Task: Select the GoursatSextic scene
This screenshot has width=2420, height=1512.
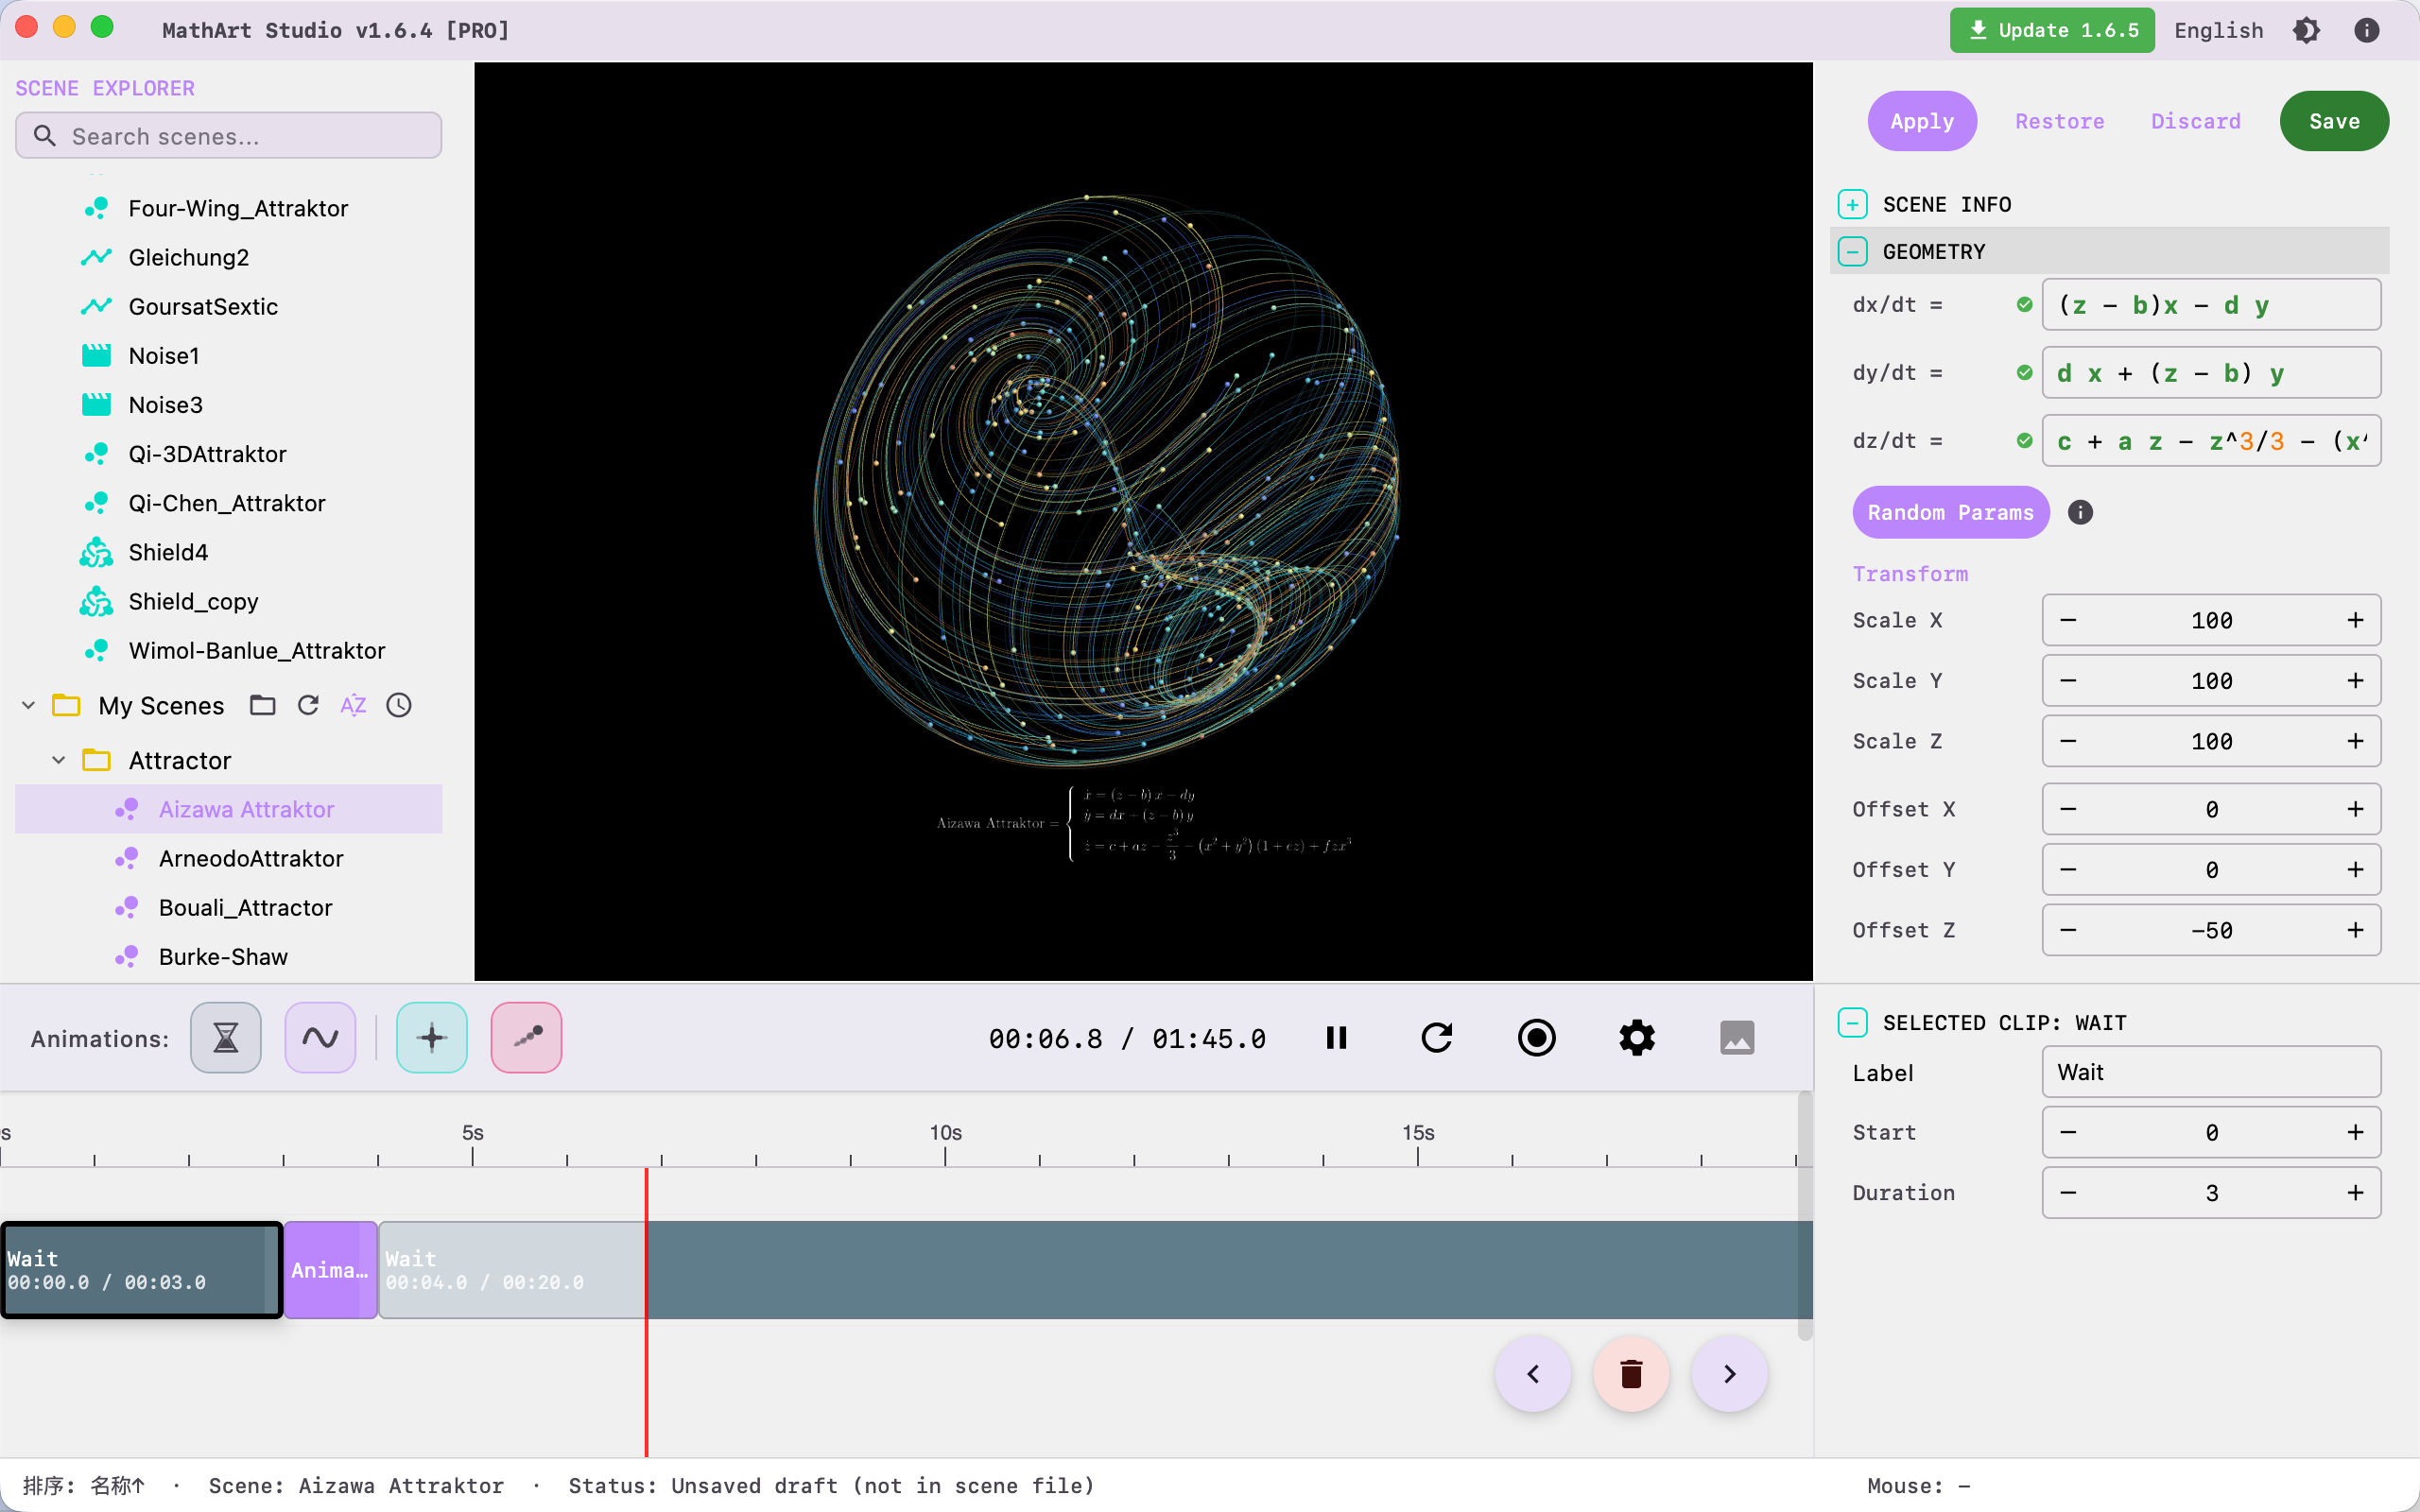Action: point(203,306)
